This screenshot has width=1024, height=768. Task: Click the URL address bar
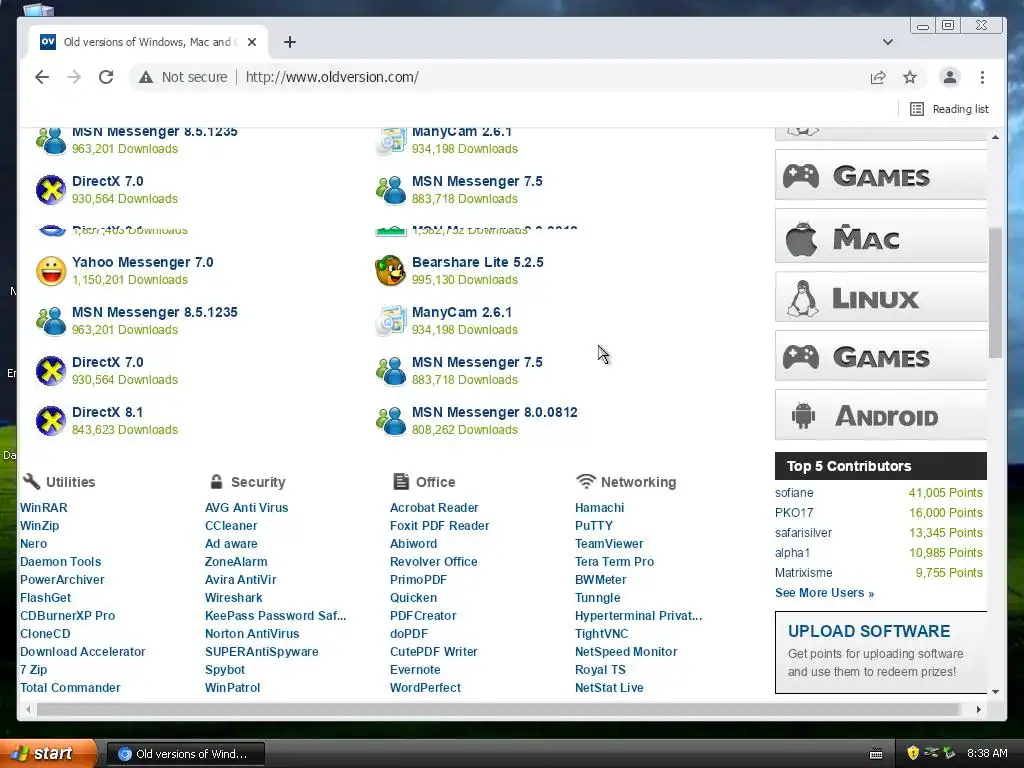[x=332, y=77]
